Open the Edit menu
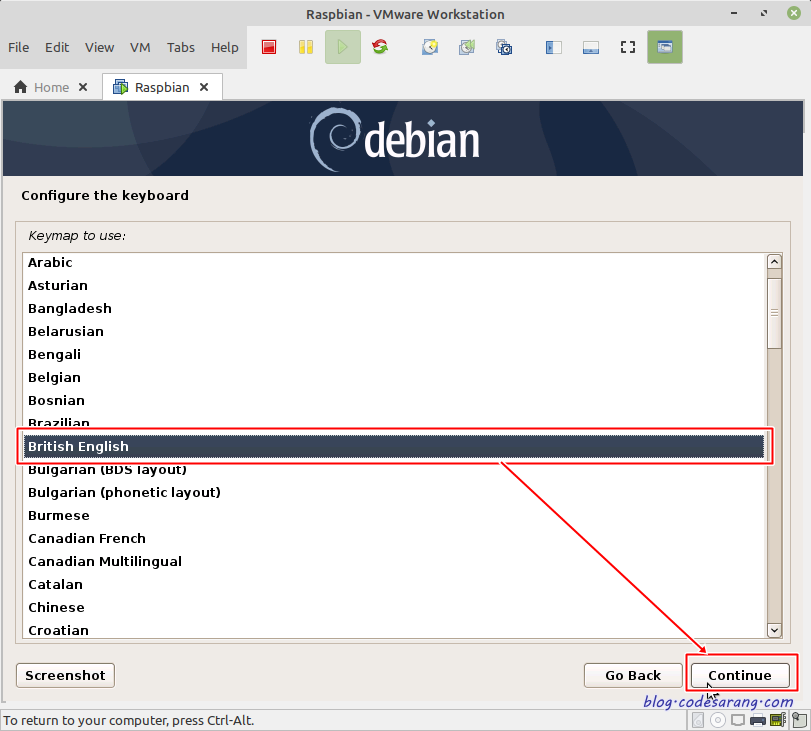The image size is (811, 731). pyautogui.click(x=57, y=48)
